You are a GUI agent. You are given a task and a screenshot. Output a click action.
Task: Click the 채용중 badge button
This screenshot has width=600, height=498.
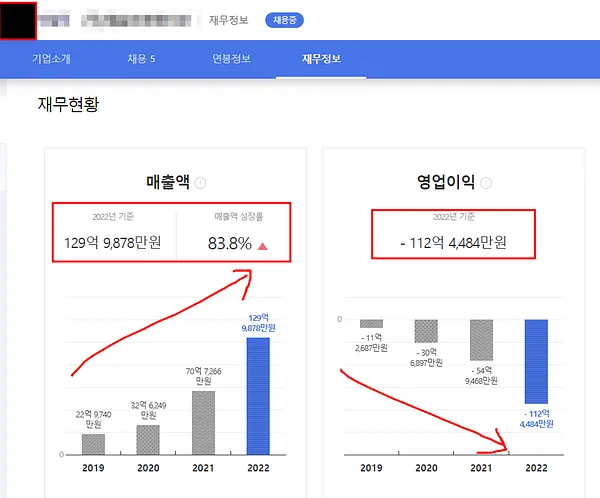tap(284, 20)
